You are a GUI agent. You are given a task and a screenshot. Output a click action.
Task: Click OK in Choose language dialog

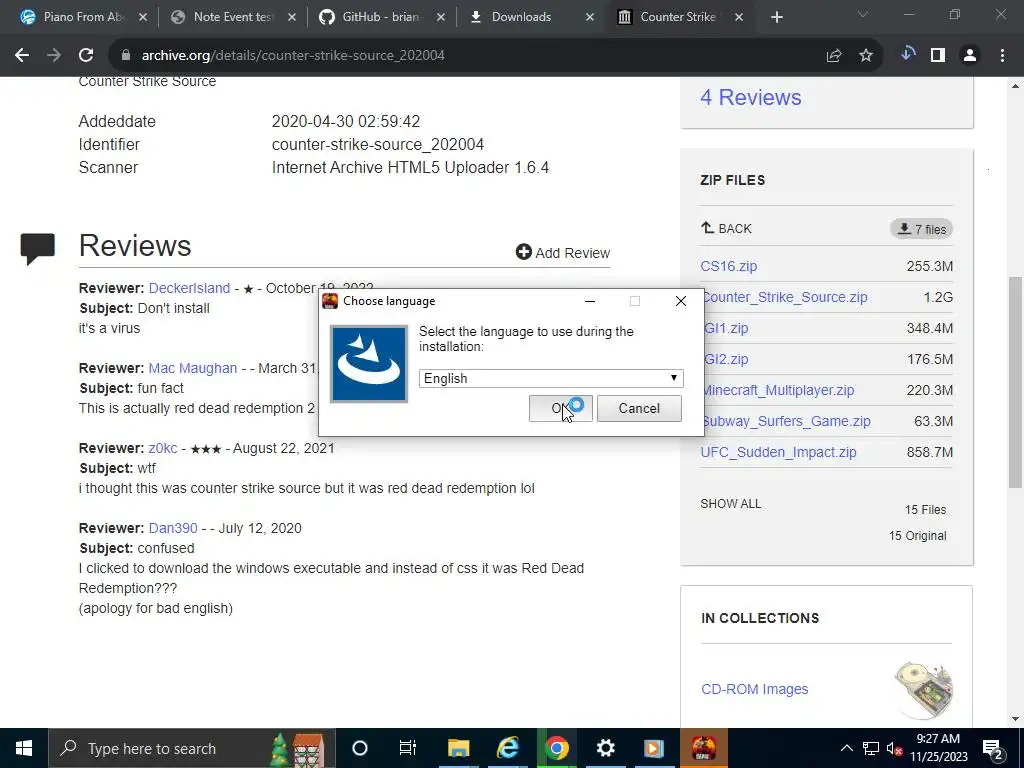pyautogui.click(x=560, y=408)
